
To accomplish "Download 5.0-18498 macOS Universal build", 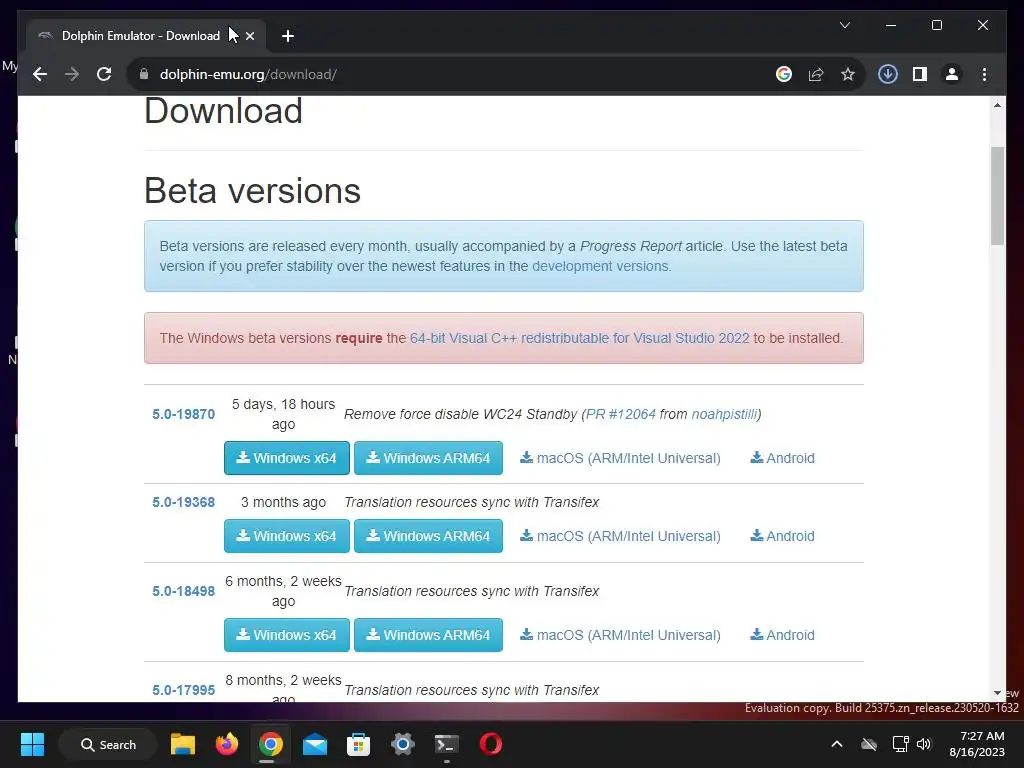I will [x=620, y=635].
